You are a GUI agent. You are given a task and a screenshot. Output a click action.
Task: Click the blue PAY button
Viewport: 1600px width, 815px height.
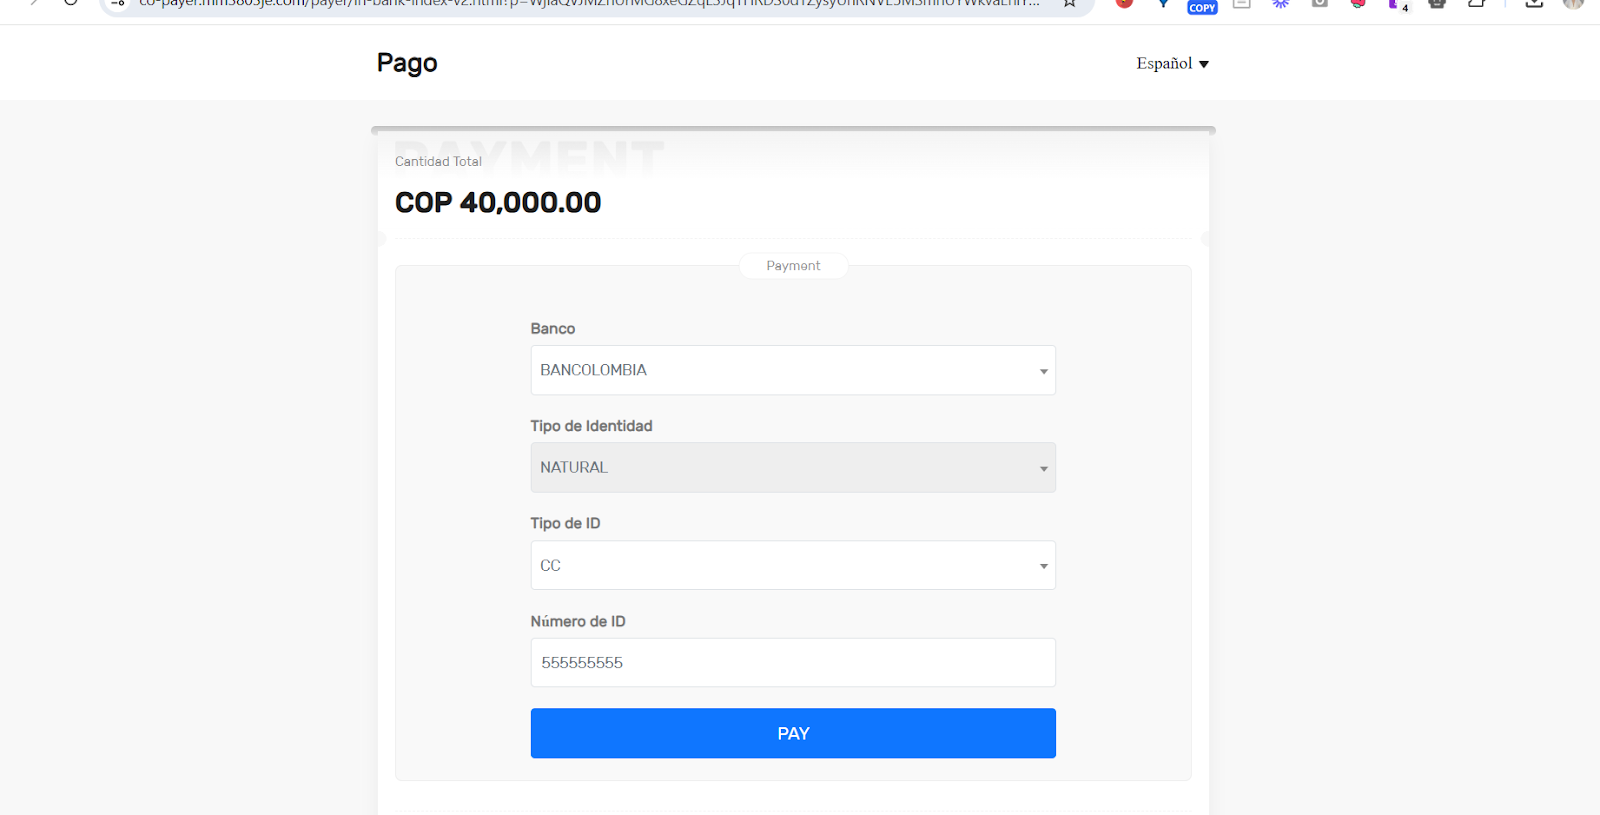[x=792, y=733]
